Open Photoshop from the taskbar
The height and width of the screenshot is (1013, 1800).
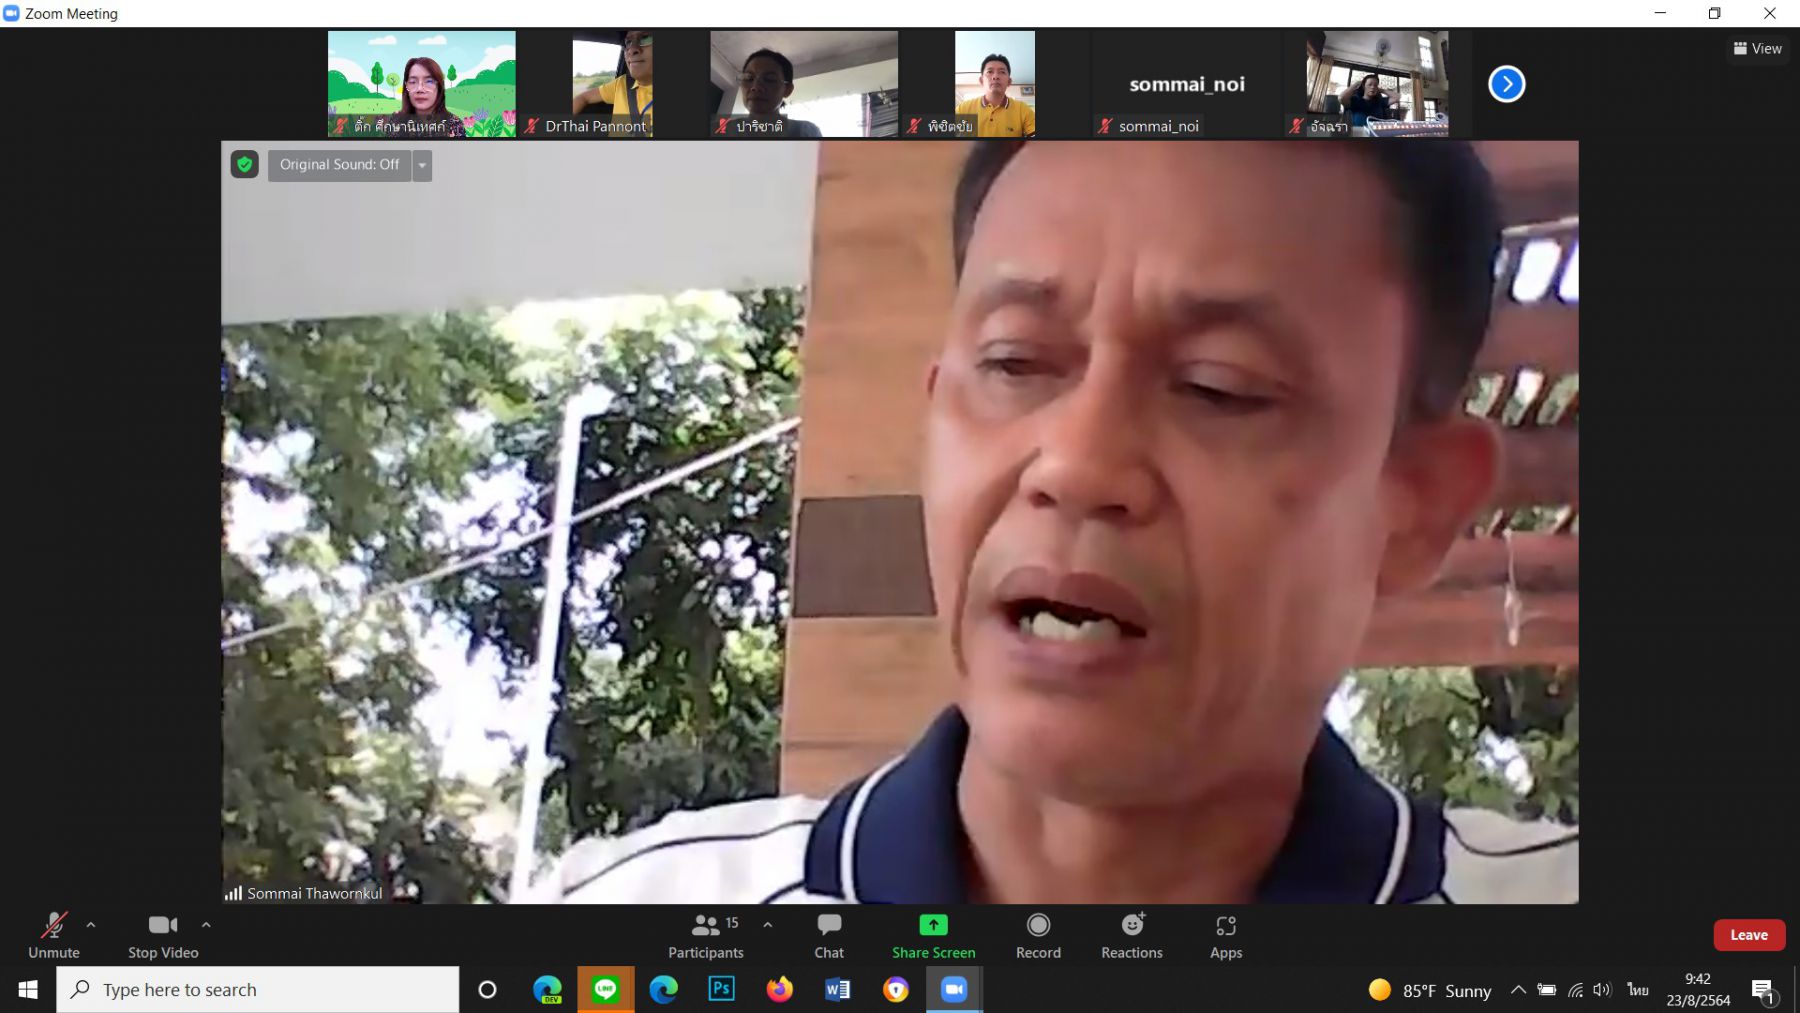[721, 989]
